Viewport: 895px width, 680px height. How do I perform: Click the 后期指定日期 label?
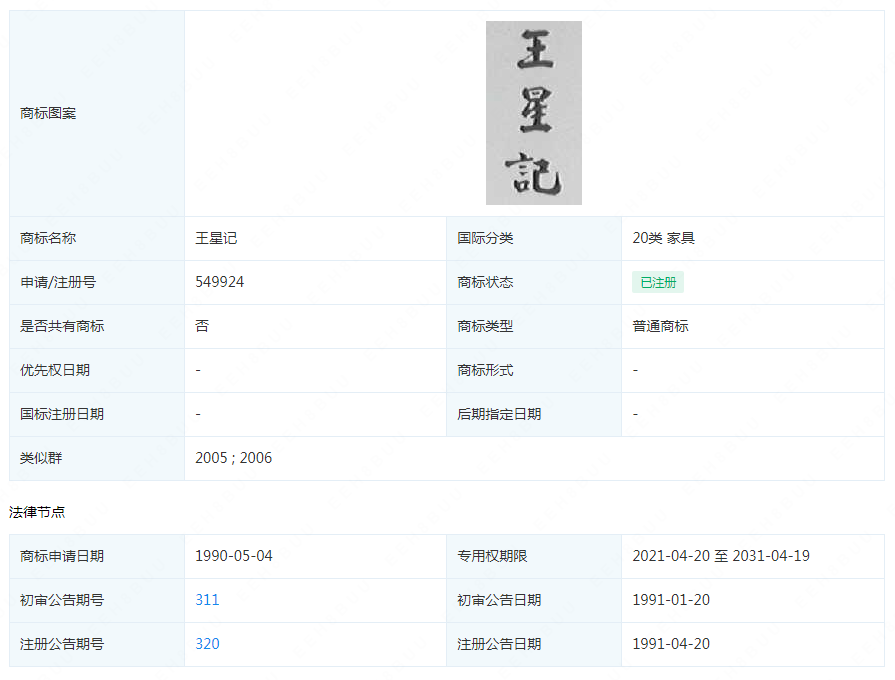[x=499, y=414]
